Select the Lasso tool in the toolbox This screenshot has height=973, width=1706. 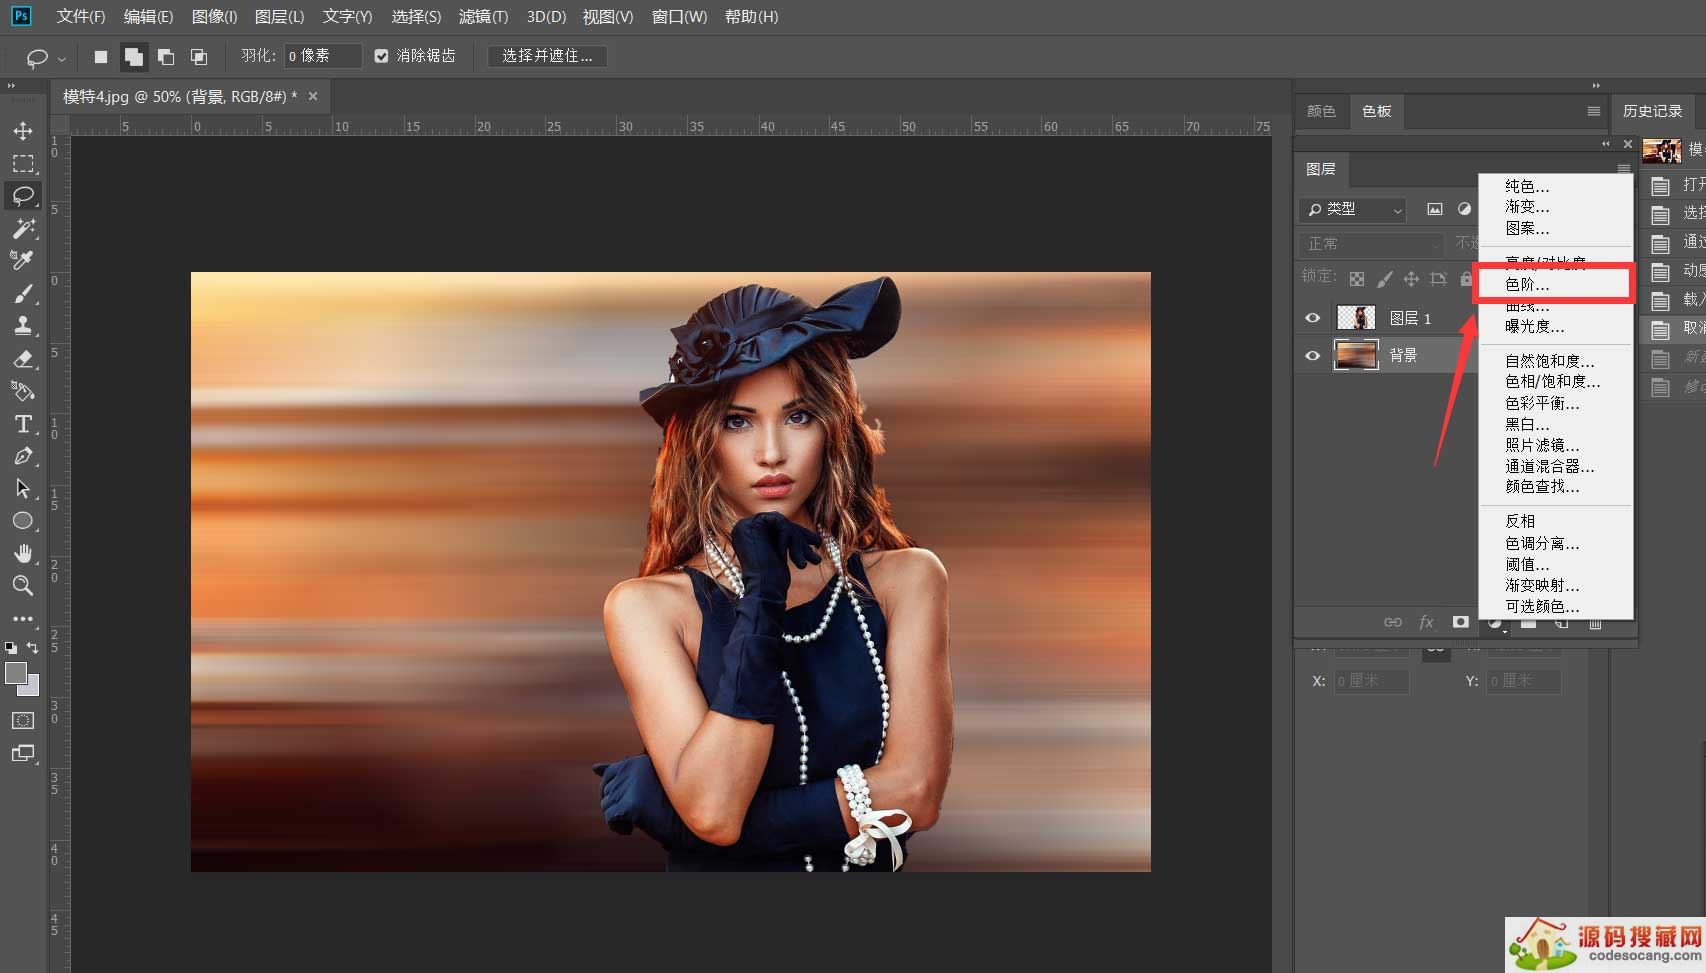[x=23, y=196]
